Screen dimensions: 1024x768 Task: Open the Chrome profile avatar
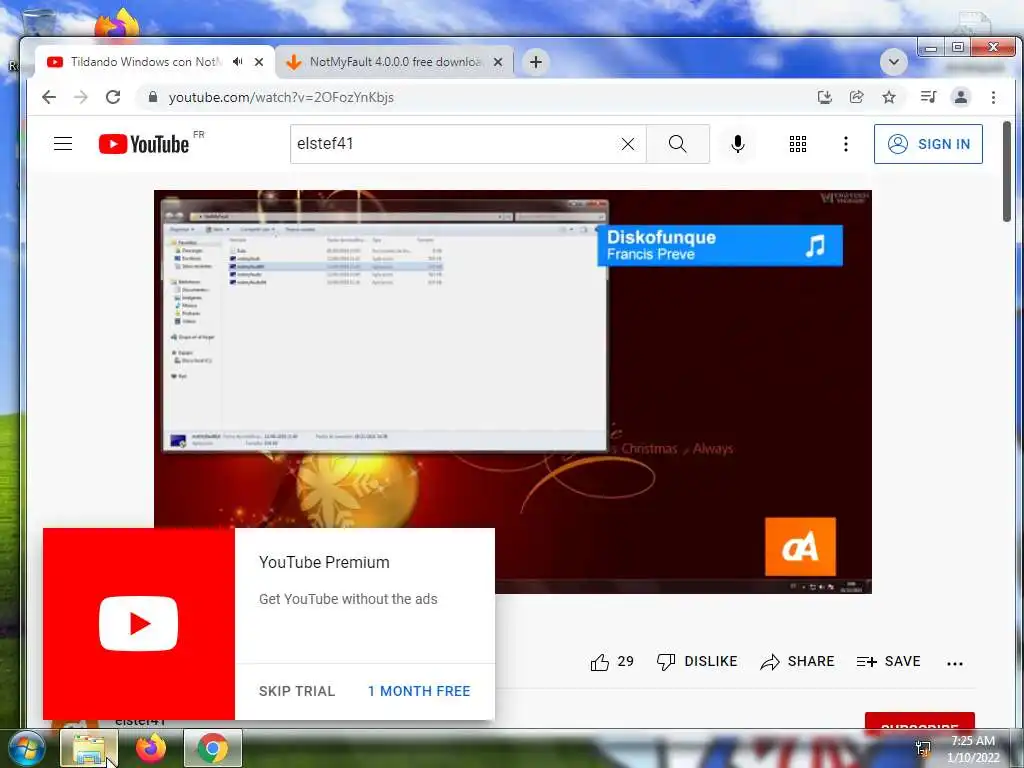pyautogui.click(x=961, y=97)
